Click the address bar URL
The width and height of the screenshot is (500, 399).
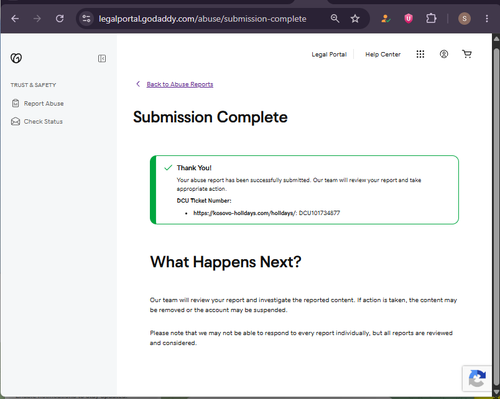pyautogui.click(x=202, y=19)
